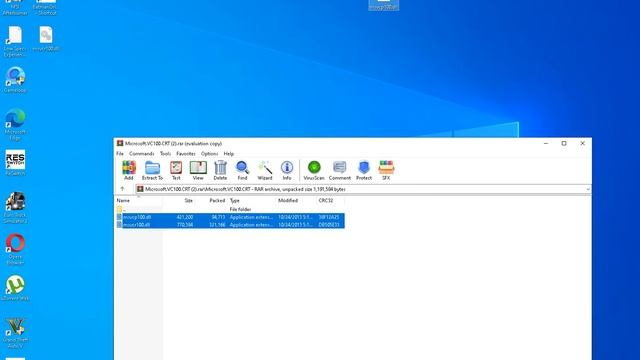Select the msvcr100.dll file on the desktop
This screenshot has height=360, width=640.
tap(46, 39)
